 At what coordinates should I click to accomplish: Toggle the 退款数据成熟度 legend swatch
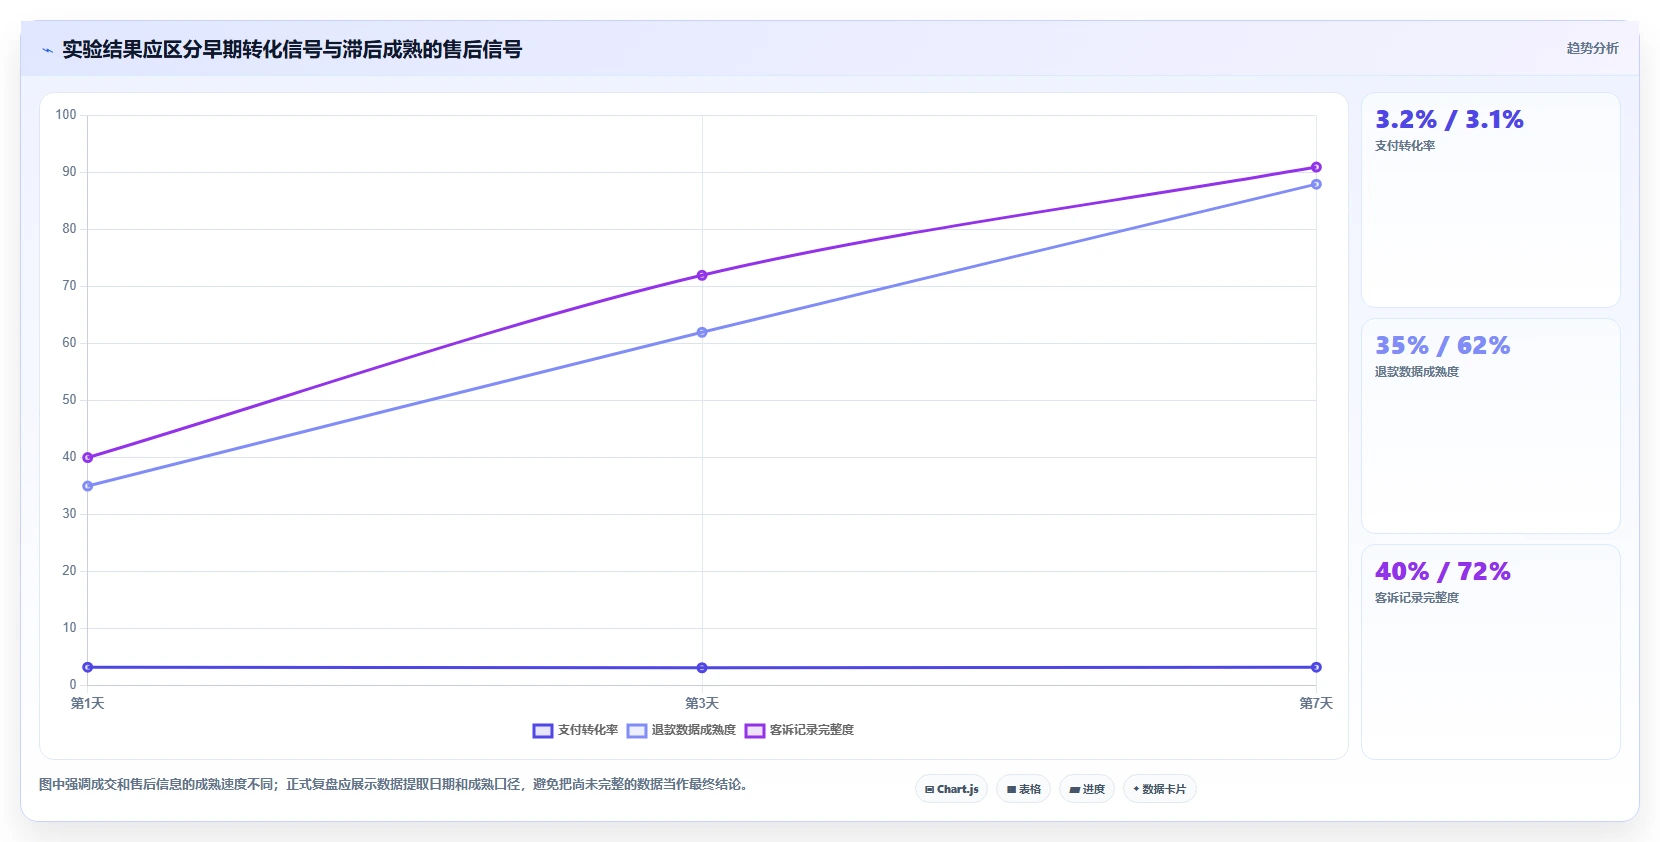[x=637, y=731]
